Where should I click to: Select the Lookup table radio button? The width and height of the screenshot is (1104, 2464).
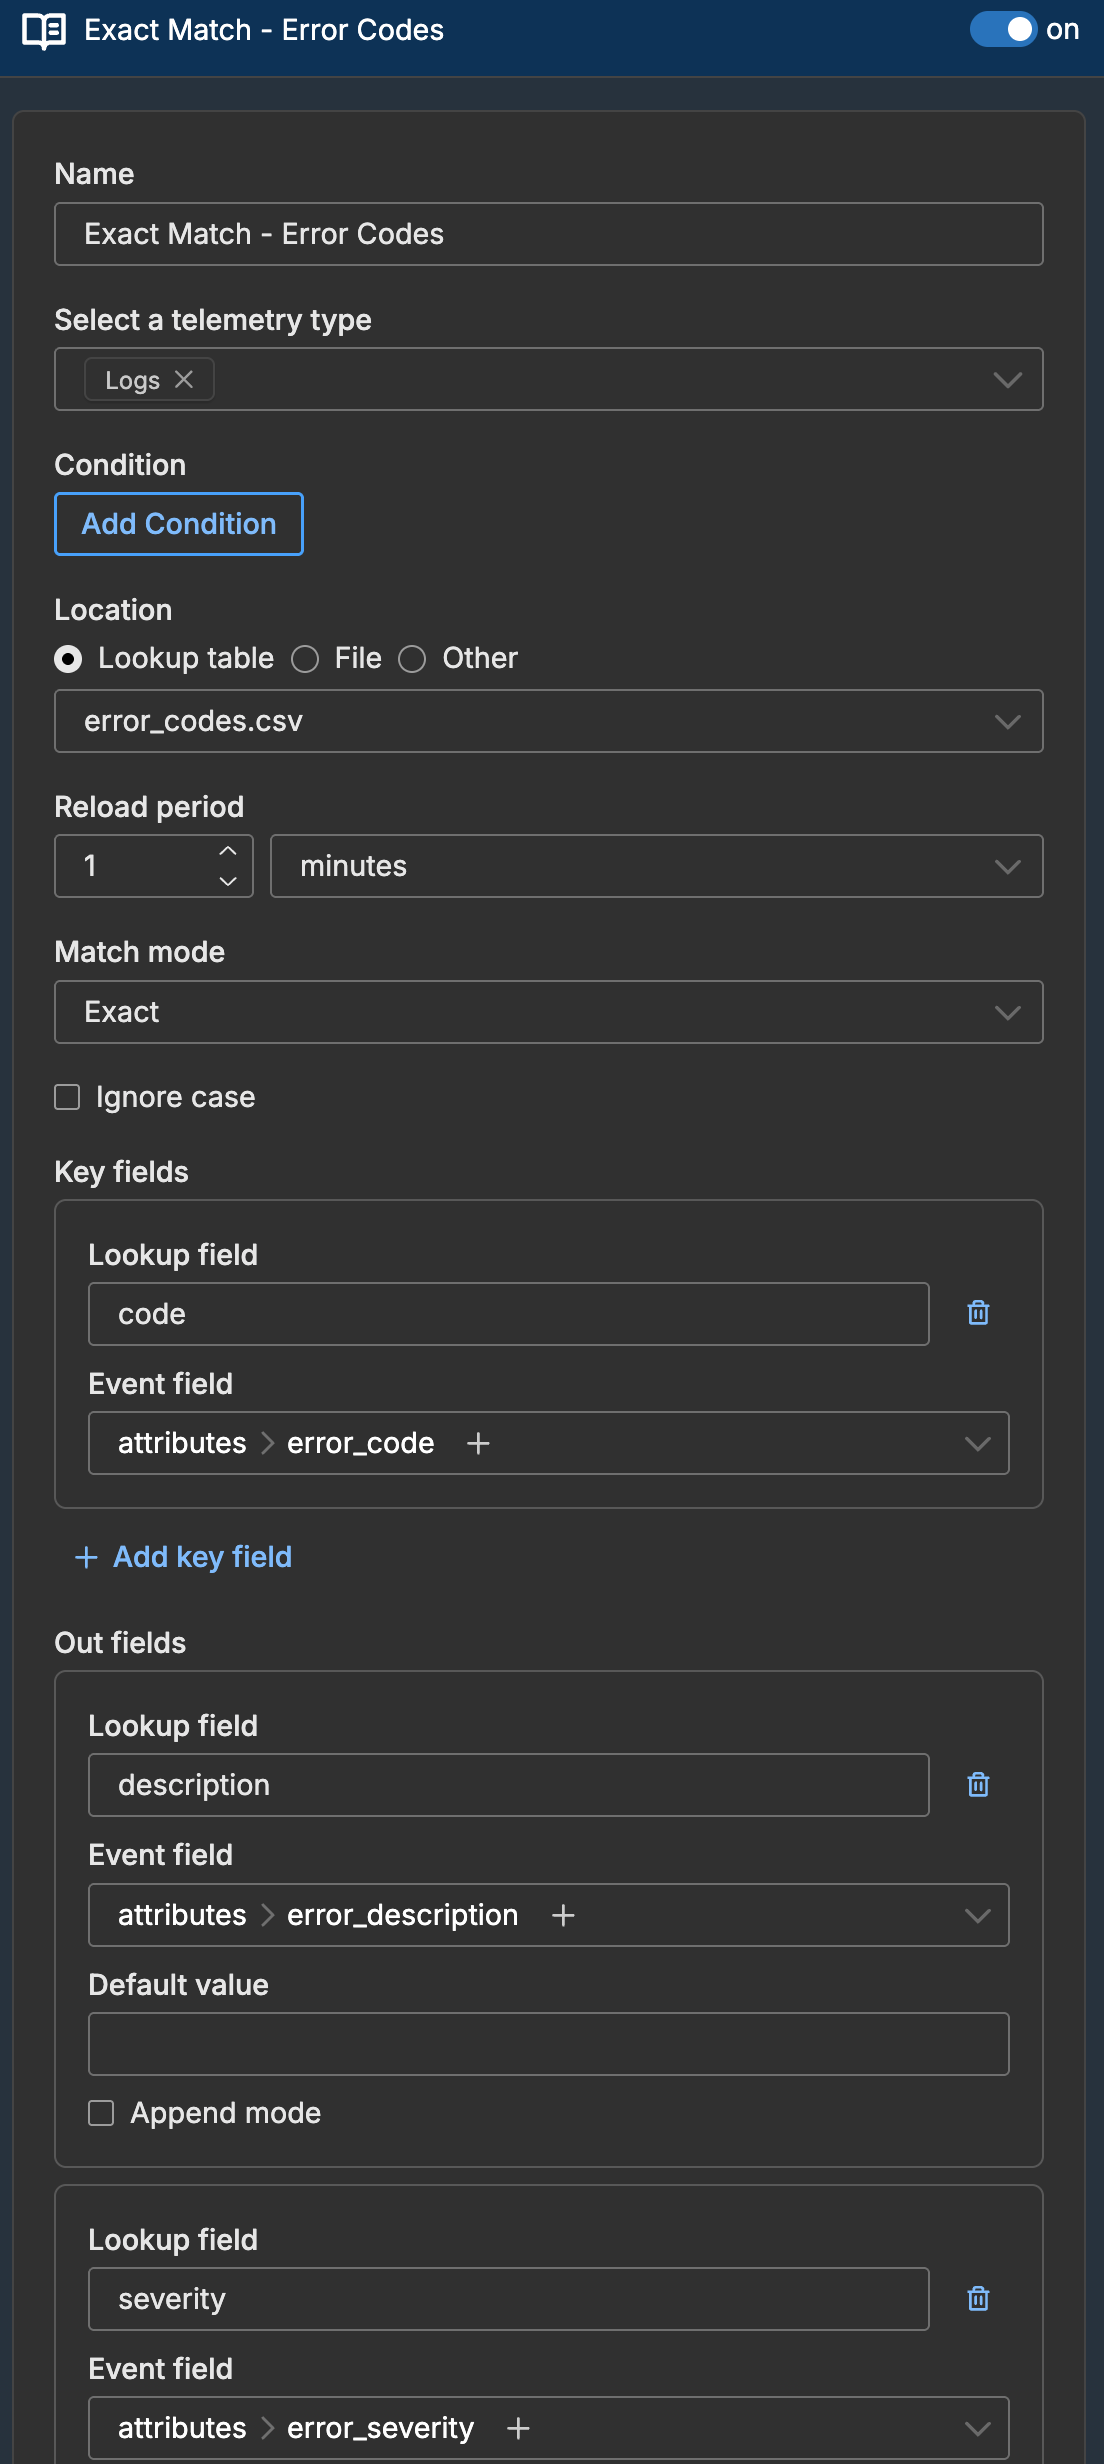[68, 659]
